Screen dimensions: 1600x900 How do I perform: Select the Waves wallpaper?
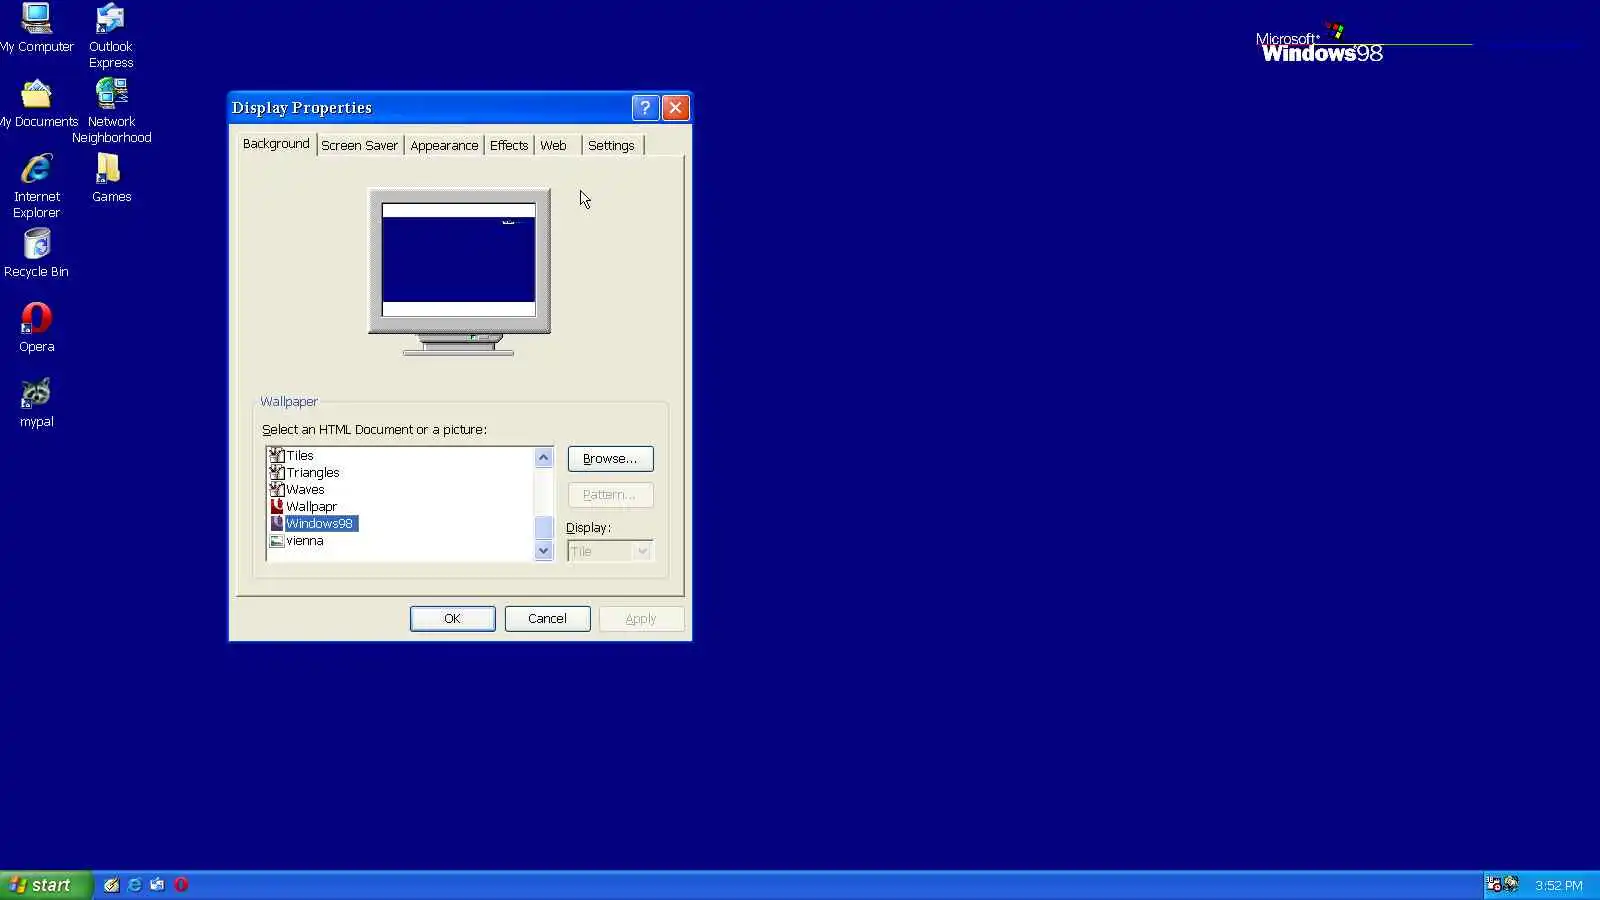297,490
